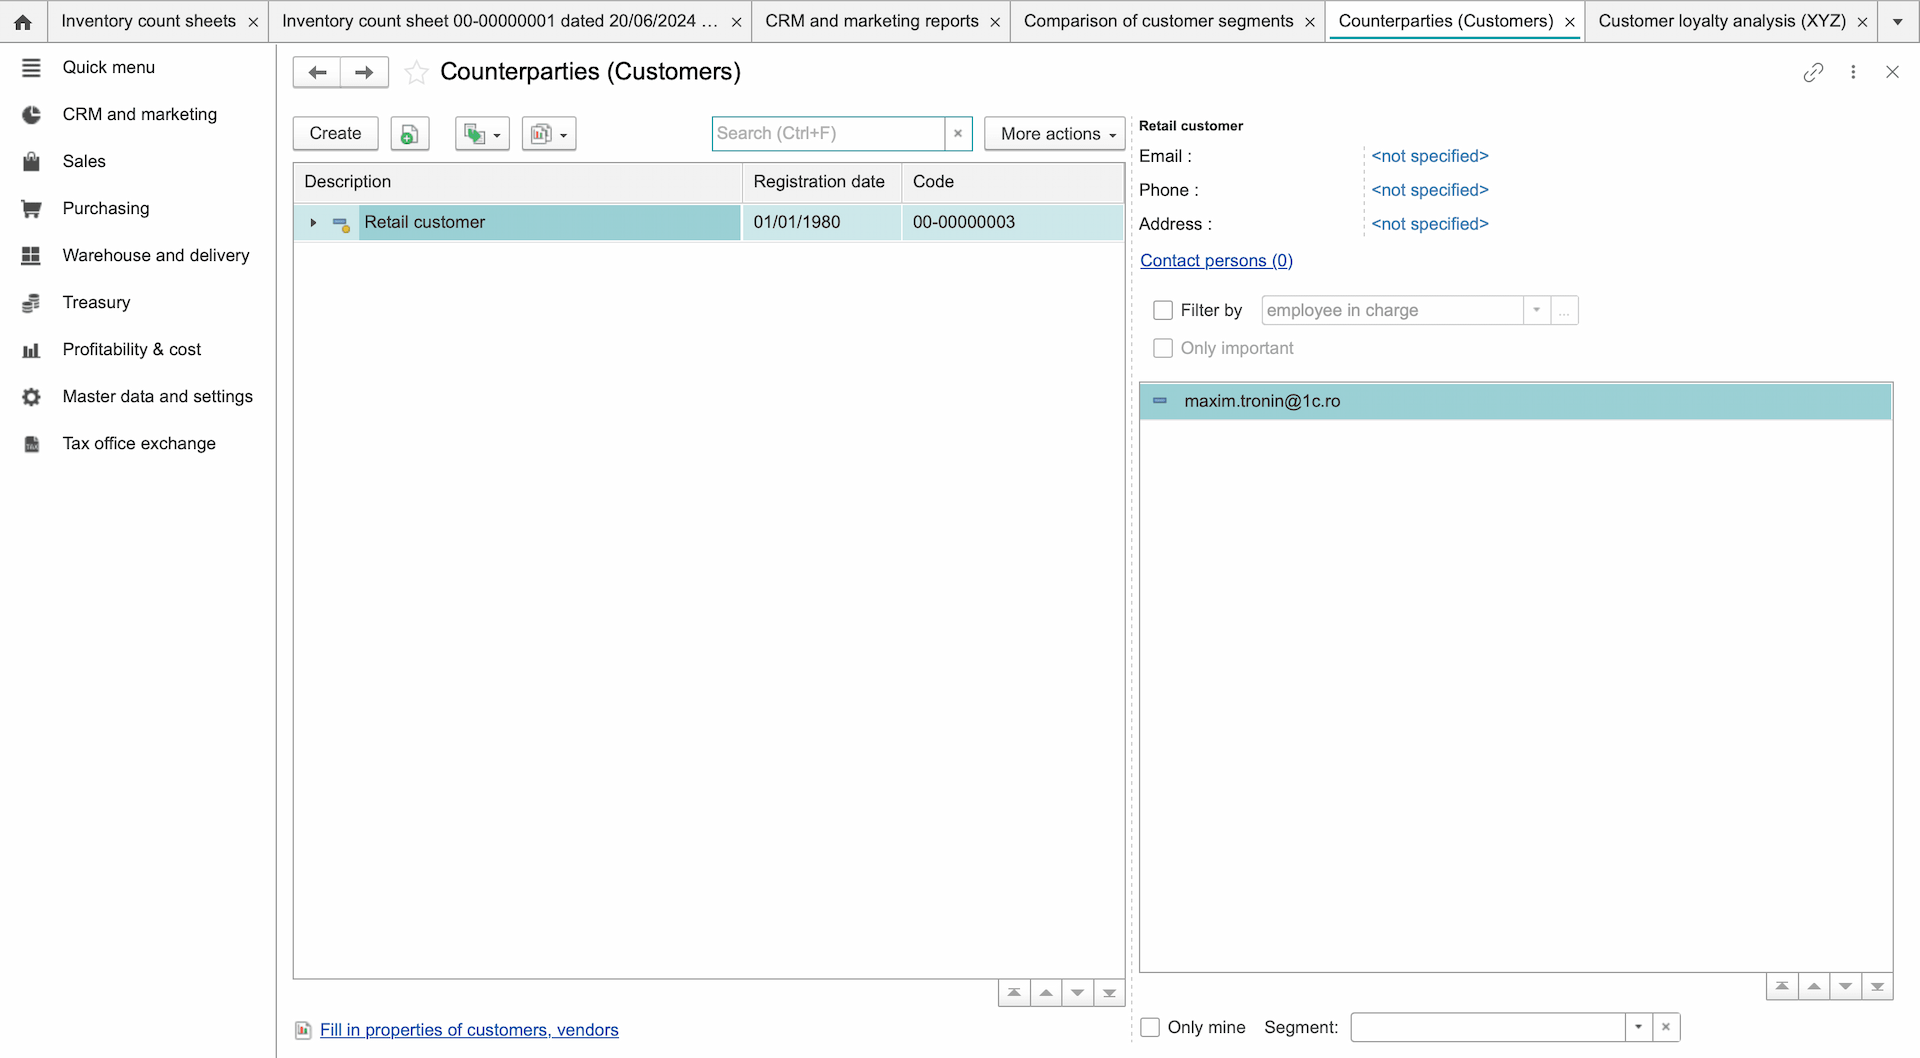Focus the Search (Ctrl+F) field
This screenshot has height=1058, width=1920.
828,133
